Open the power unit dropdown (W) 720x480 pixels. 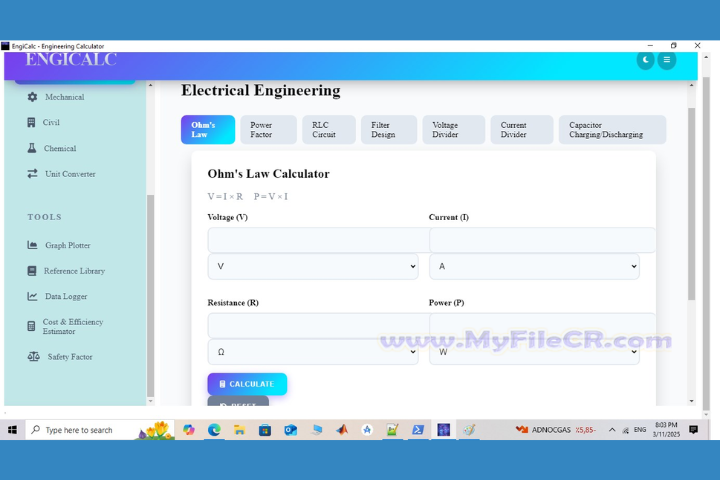pyautogui.click(x=534, y=352)
